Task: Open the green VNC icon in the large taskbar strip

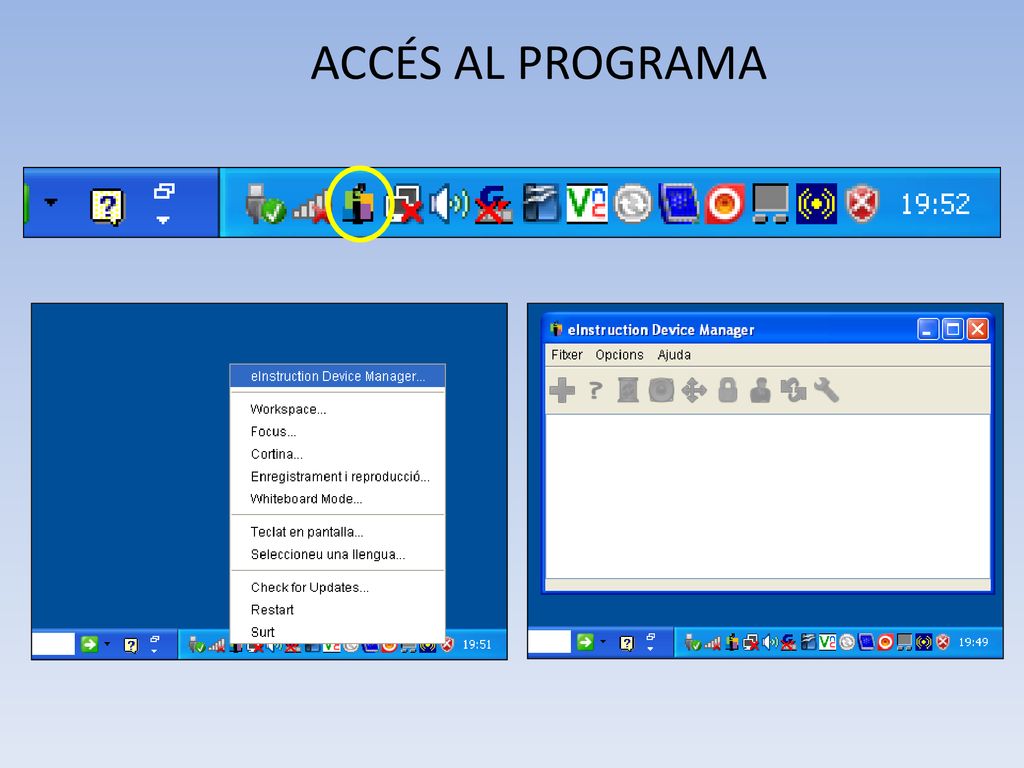Action: (x=586, y=204)
